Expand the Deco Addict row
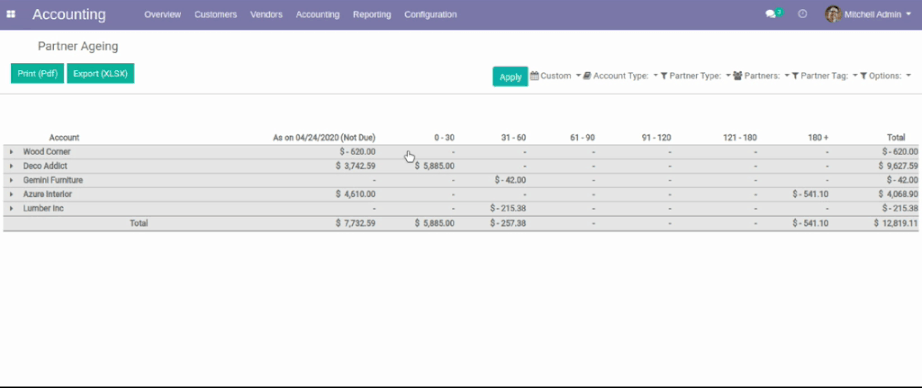 11,166
